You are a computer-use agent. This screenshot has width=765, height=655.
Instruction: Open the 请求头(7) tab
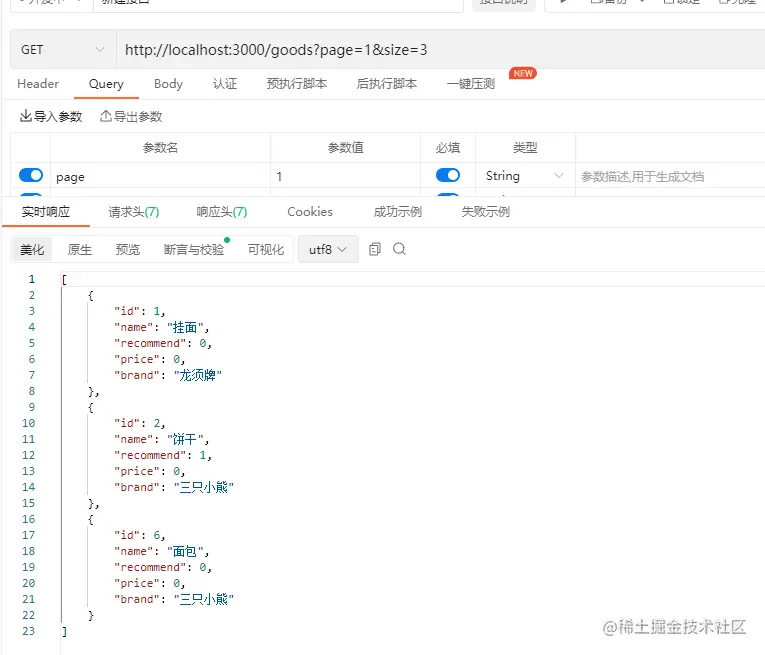[134, 212]
